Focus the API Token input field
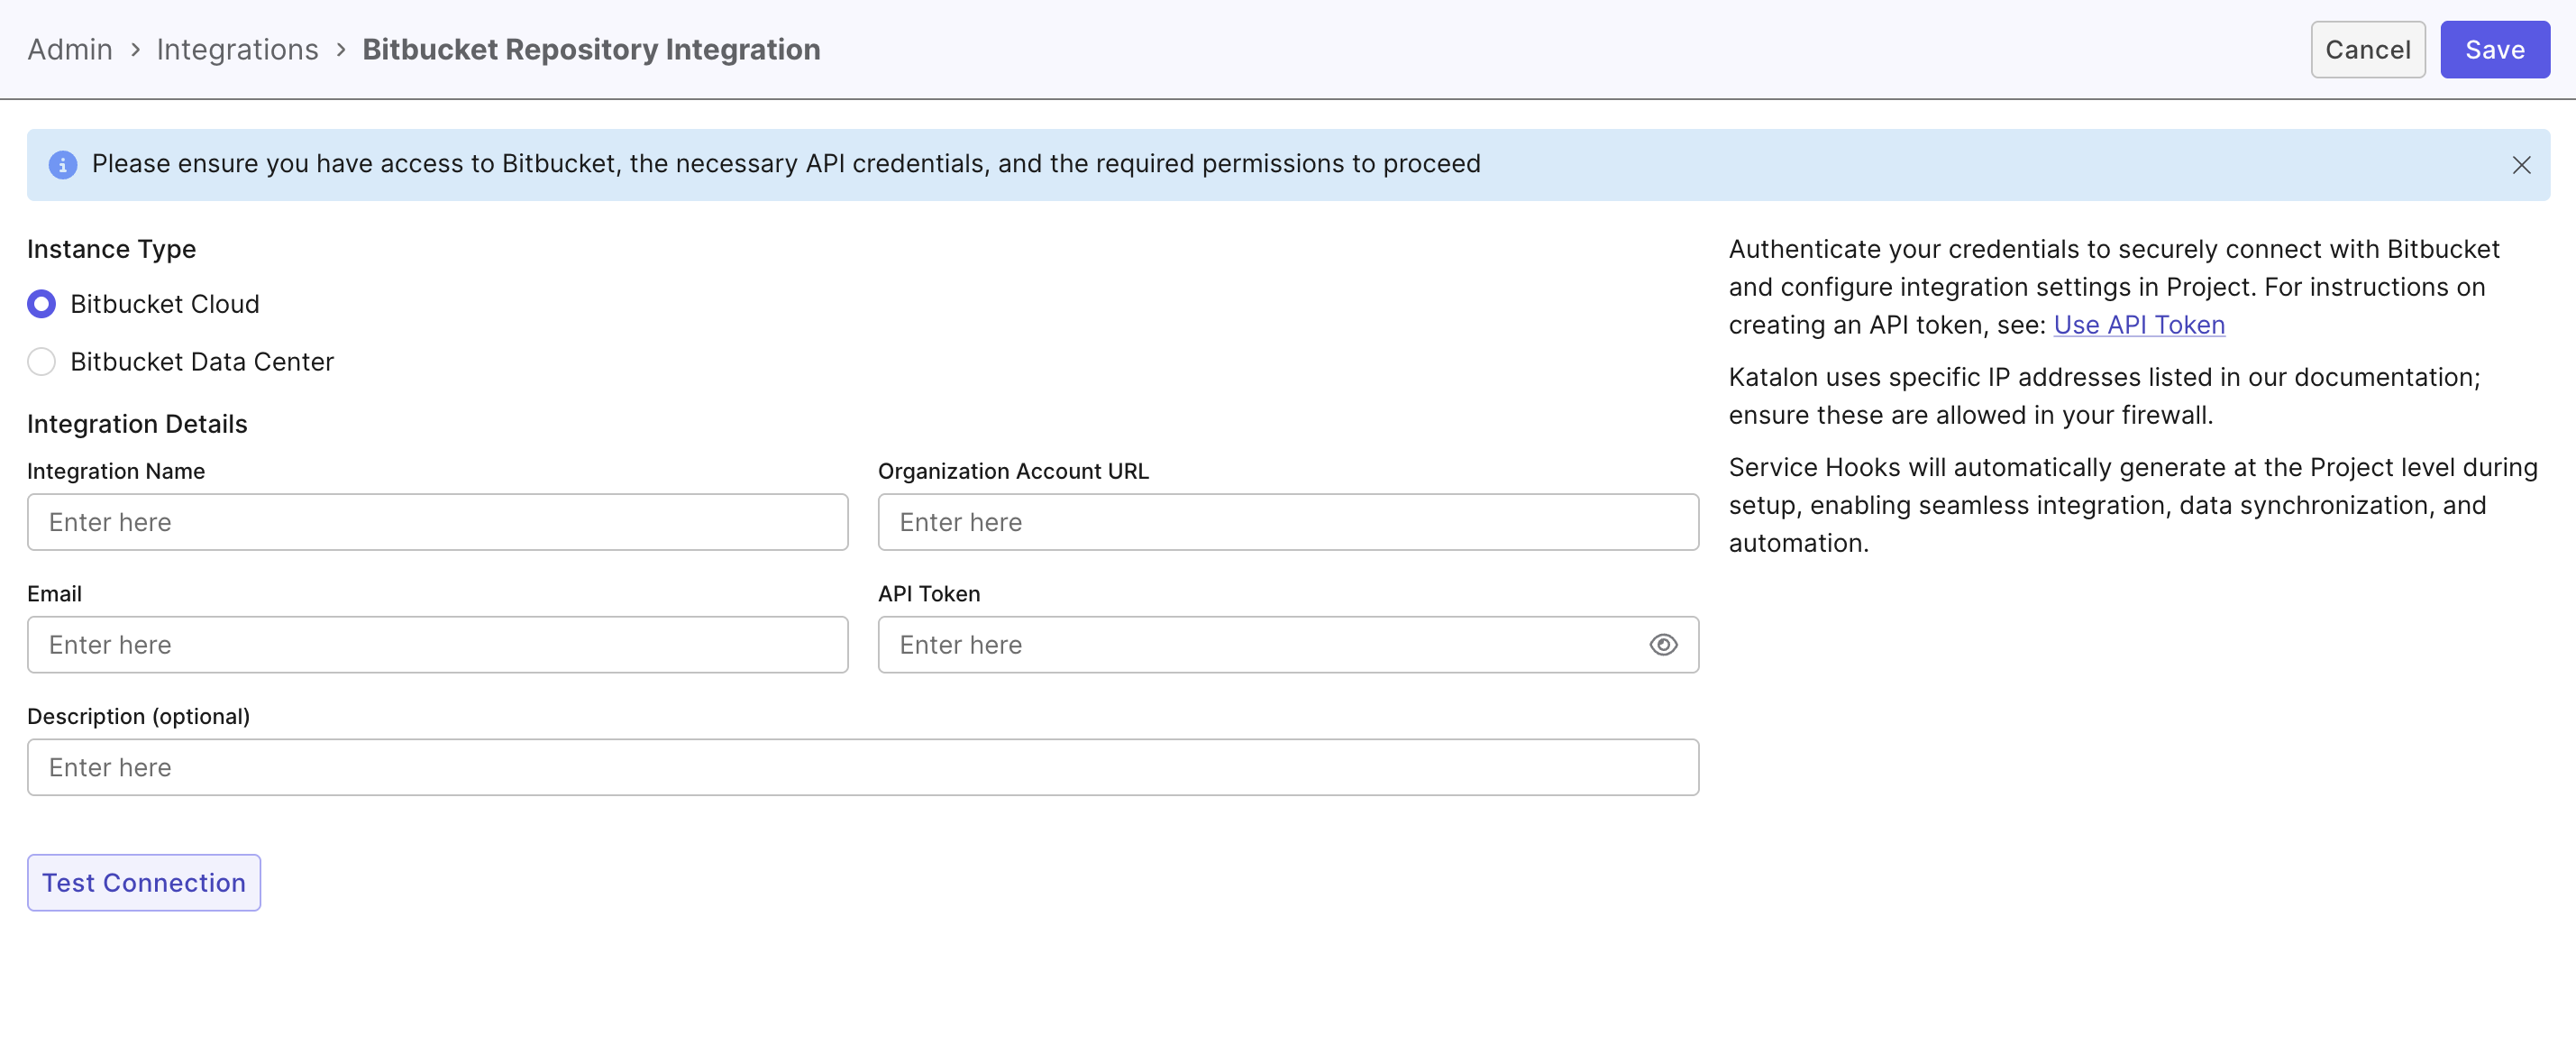The image size is (2576, 1045). pyautogui.click(x=1288, y=645)
